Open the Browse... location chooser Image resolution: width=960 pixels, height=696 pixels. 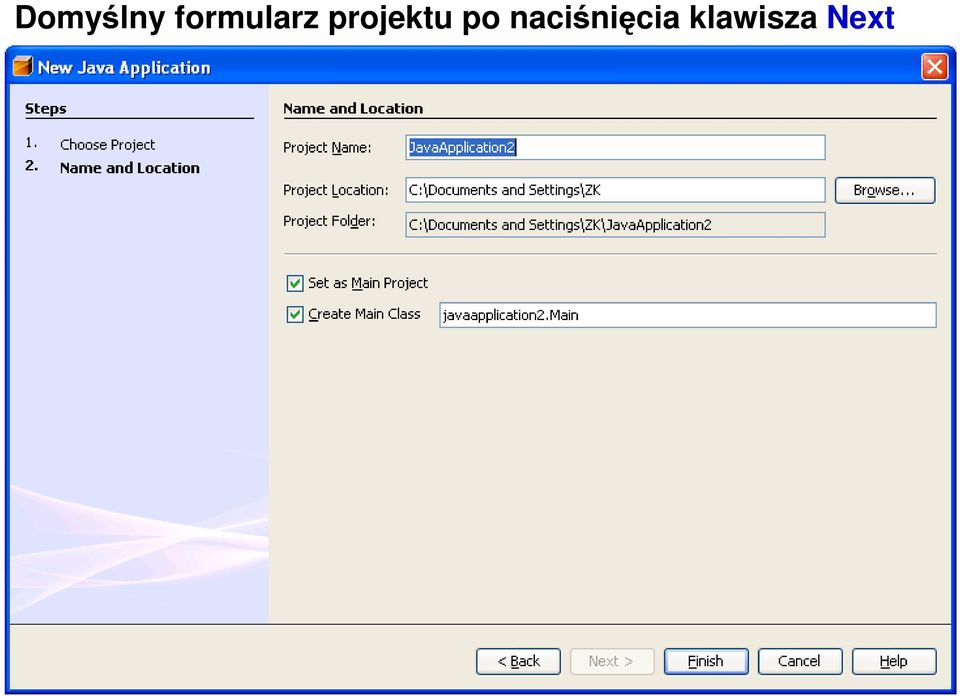(x=885, y=190)
